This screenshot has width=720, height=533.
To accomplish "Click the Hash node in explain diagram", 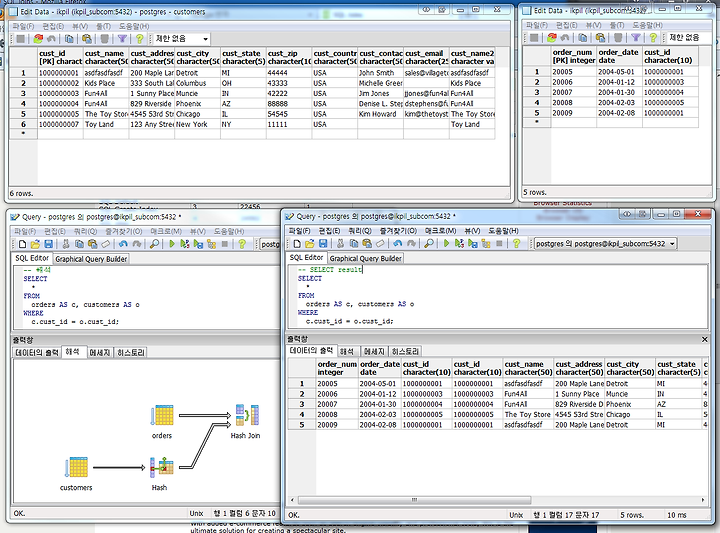I will point(161,474).
